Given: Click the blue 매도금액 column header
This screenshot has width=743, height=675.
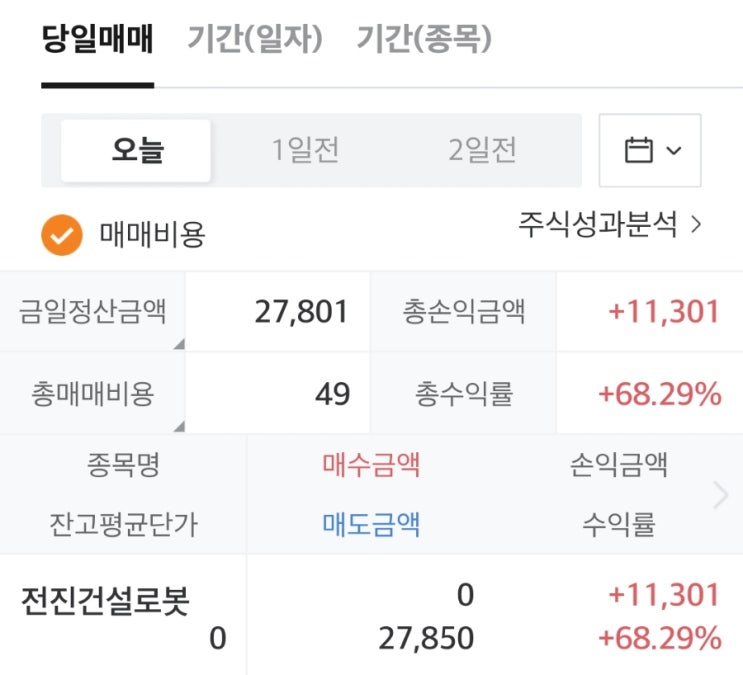Looking at the screenshot, I should pos(371,524).
